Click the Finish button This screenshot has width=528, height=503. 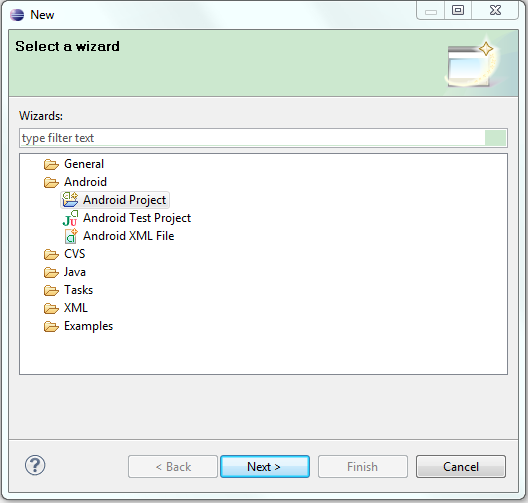(363, 467)
